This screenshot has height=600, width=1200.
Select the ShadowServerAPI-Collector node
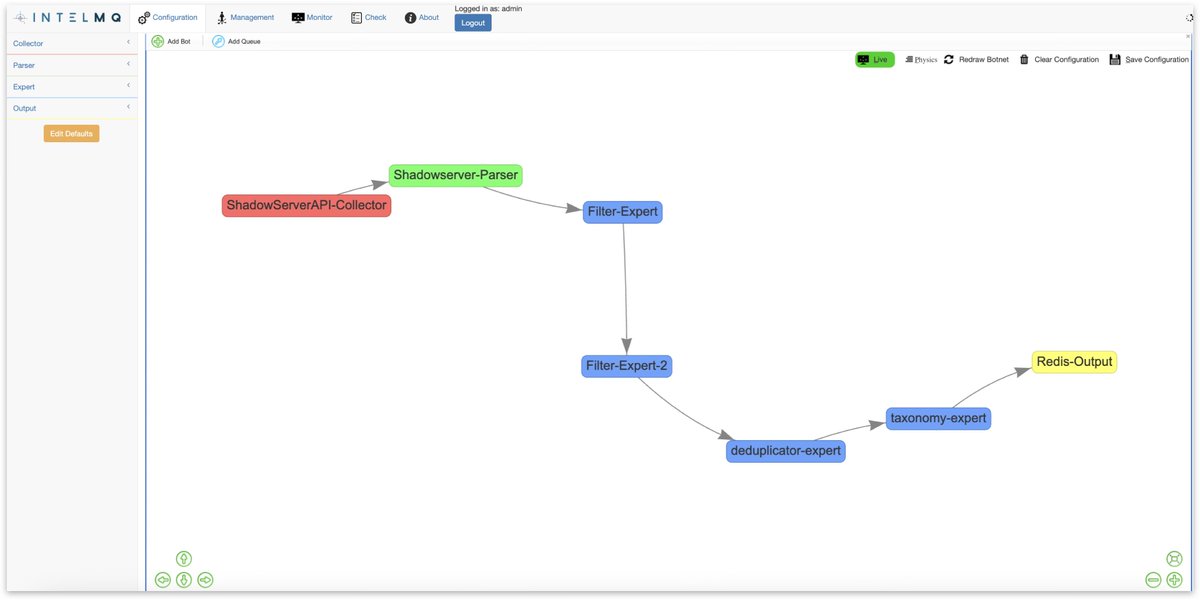tap(306, 205)
